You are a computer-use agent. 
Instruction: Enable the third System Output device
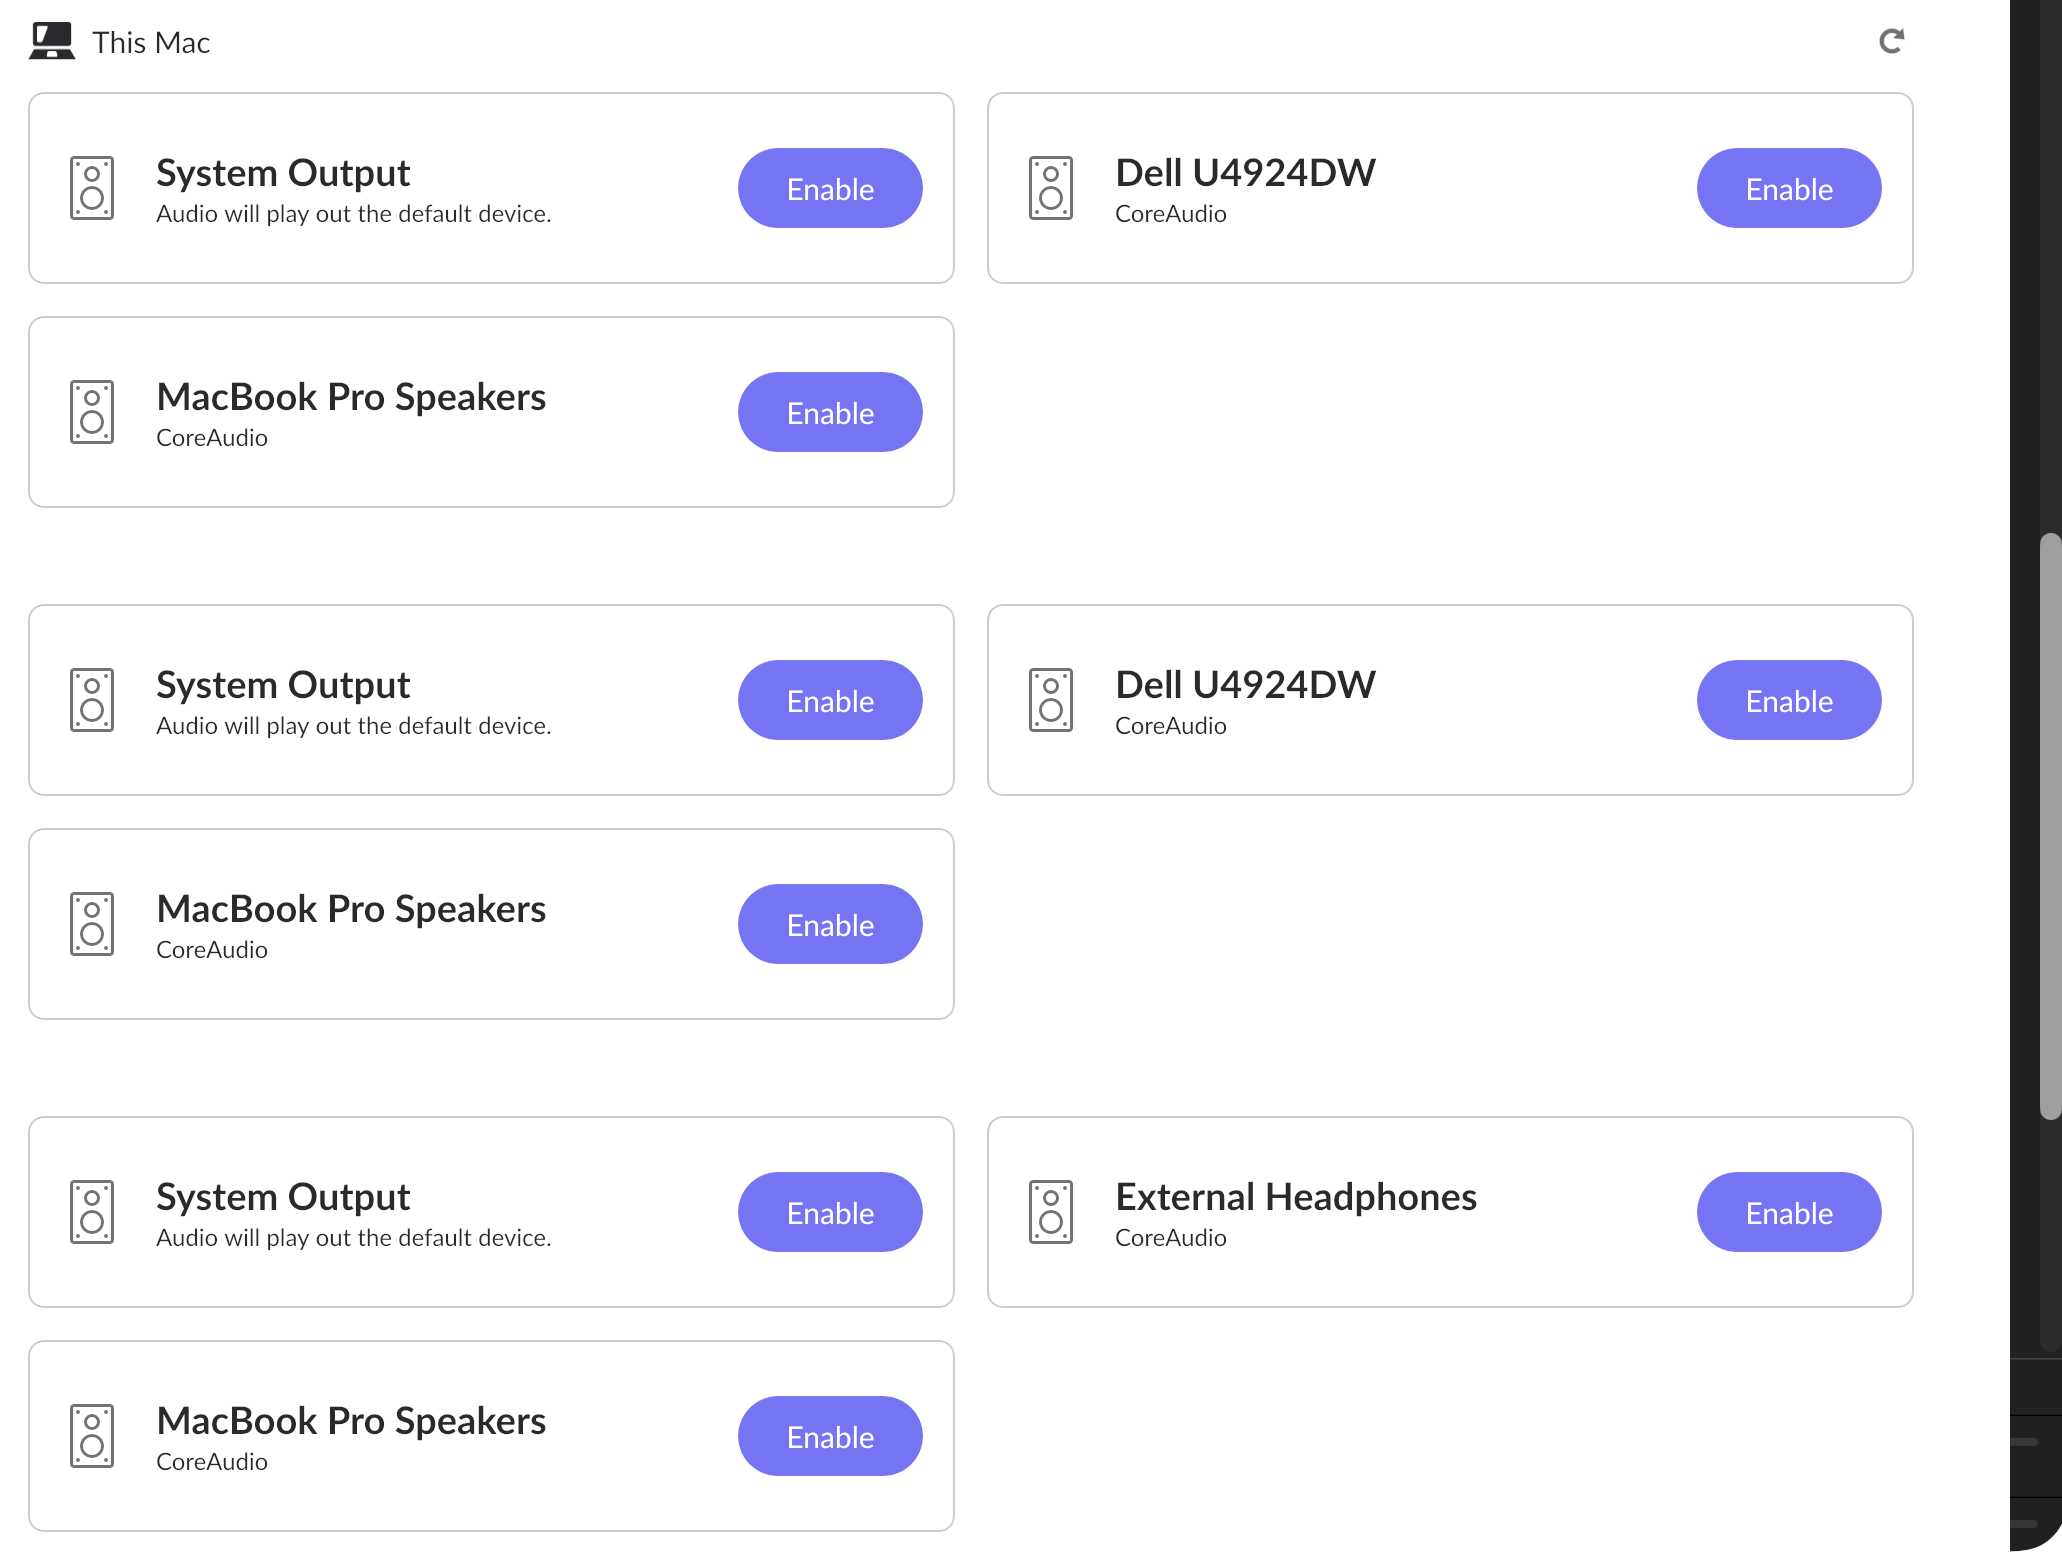click(x=830, y=1212)
